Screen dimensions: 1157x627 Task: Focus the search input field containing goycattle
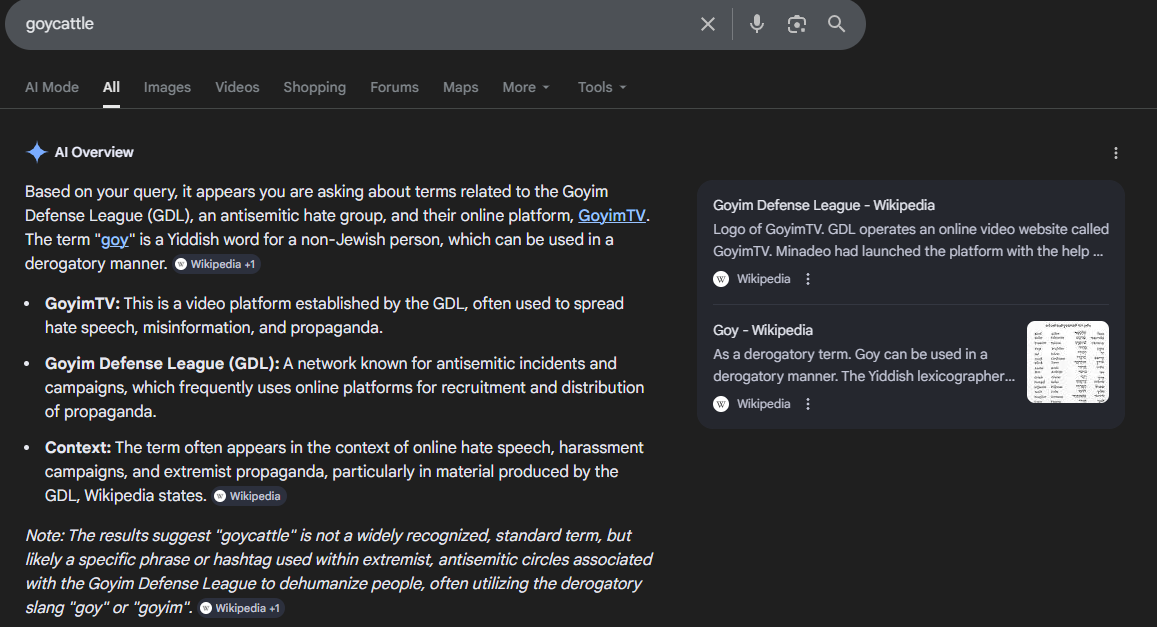(x=350, y=24)
